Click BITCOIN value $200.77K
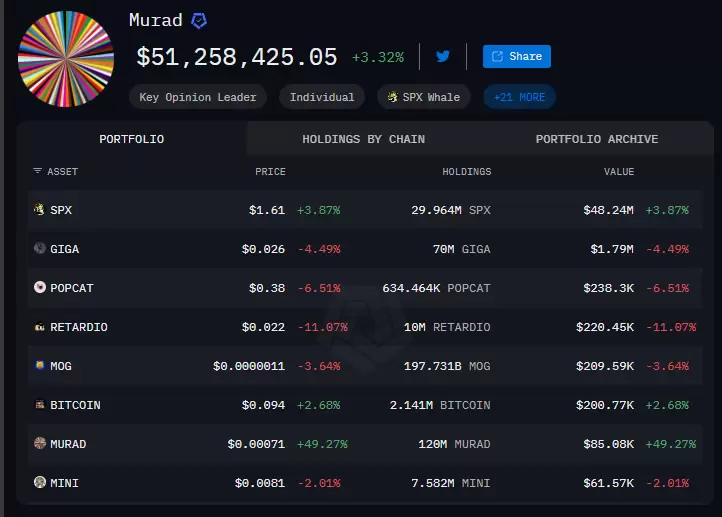The height and width of the screenshot is (517, 722). (605, 405)
